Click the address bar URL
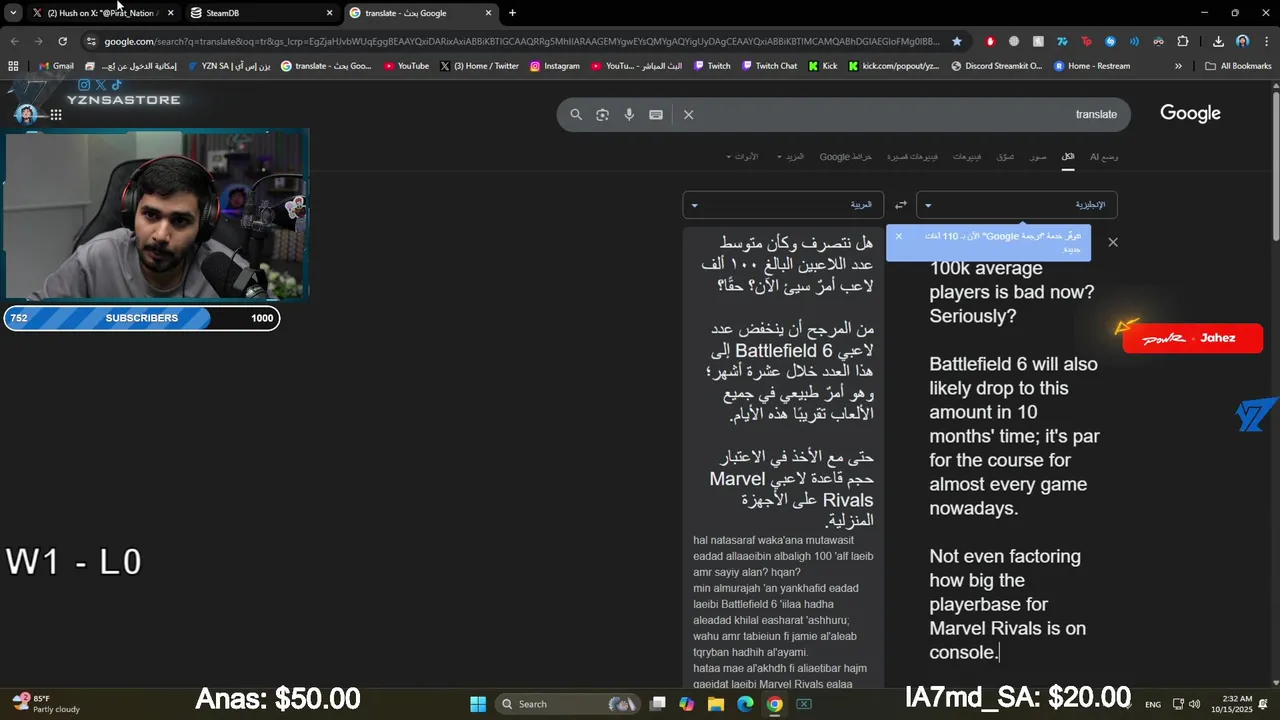This screenshot has width=1280, height=720. 522,41
